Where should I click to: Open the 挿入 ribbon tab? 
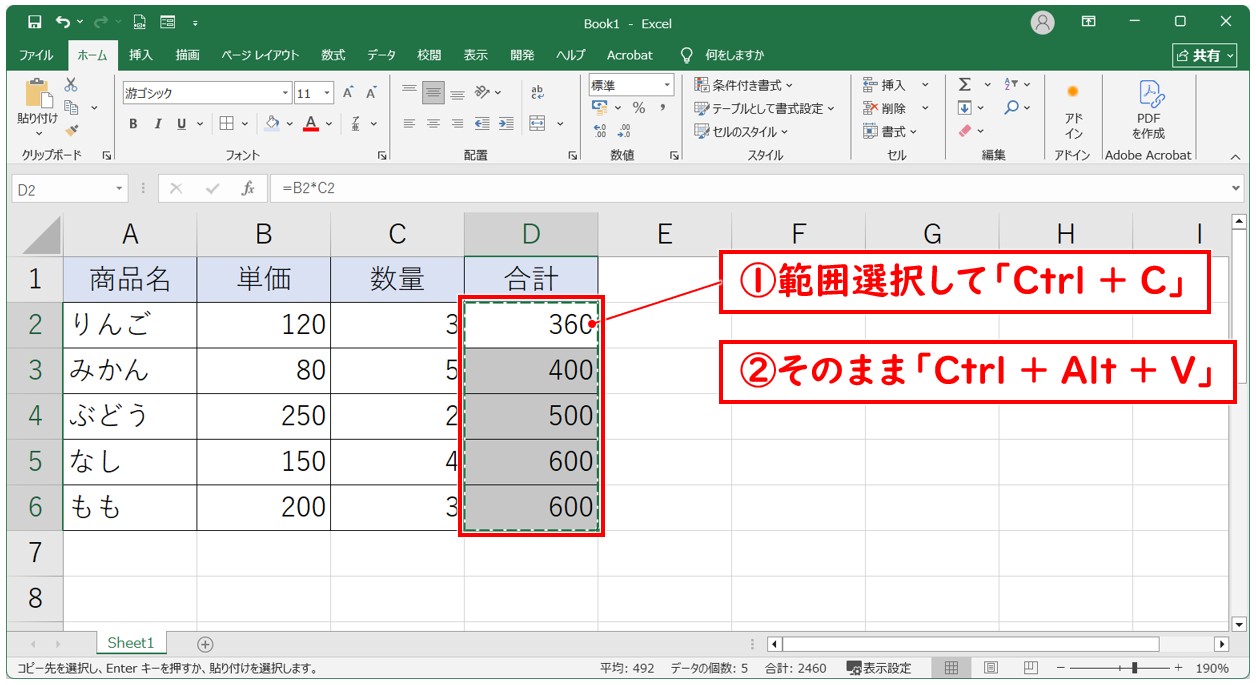[x=141, y=55]
